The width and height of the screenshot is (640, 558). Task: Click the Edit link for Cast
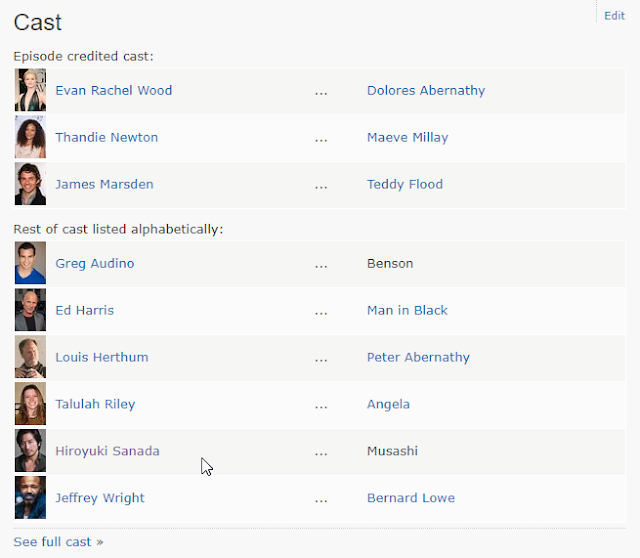pos(614,16)
